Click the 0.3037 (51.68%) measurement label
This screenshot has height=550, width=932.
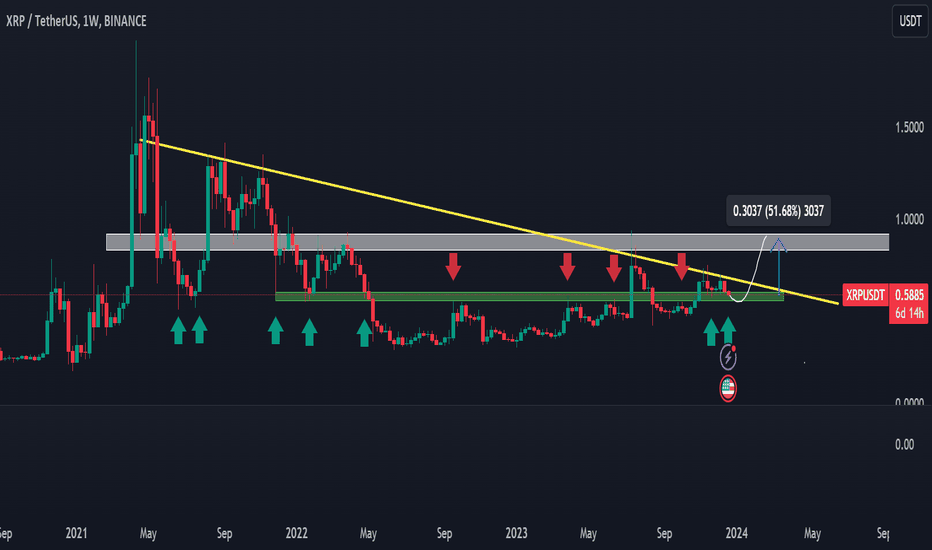(x=778, y=211)
